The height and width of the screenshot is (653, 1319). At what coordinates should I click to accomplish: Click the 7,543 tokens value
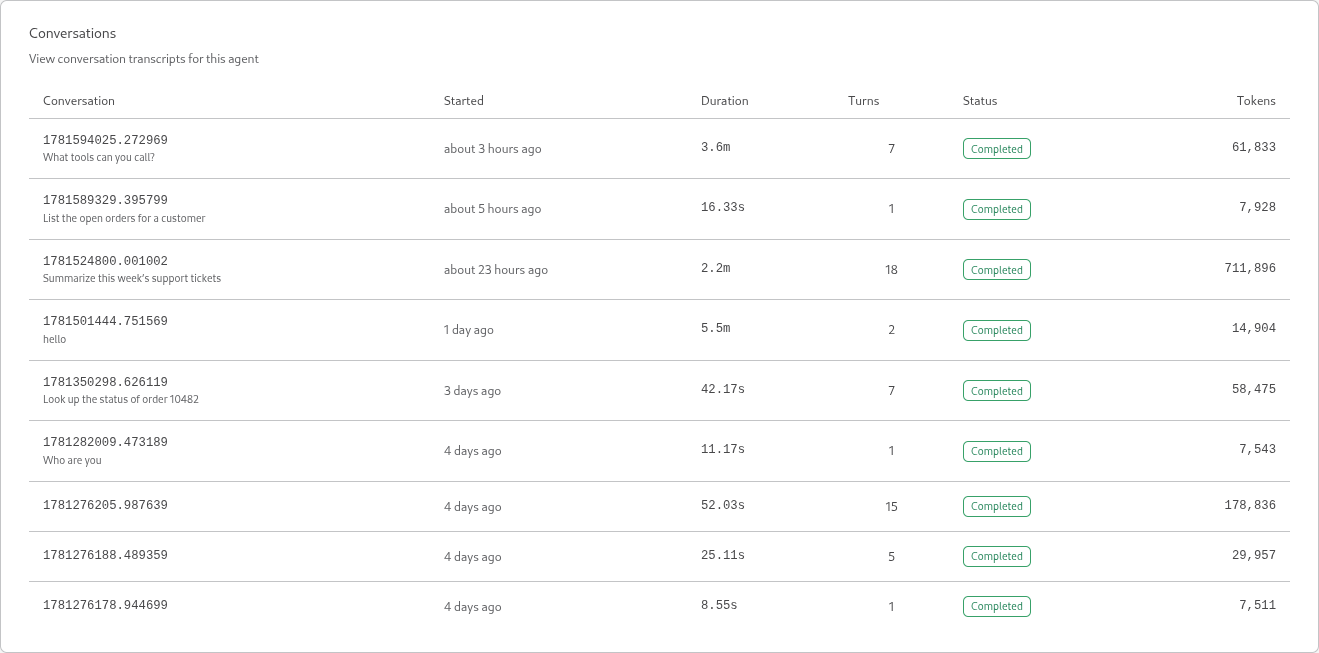1258,449
